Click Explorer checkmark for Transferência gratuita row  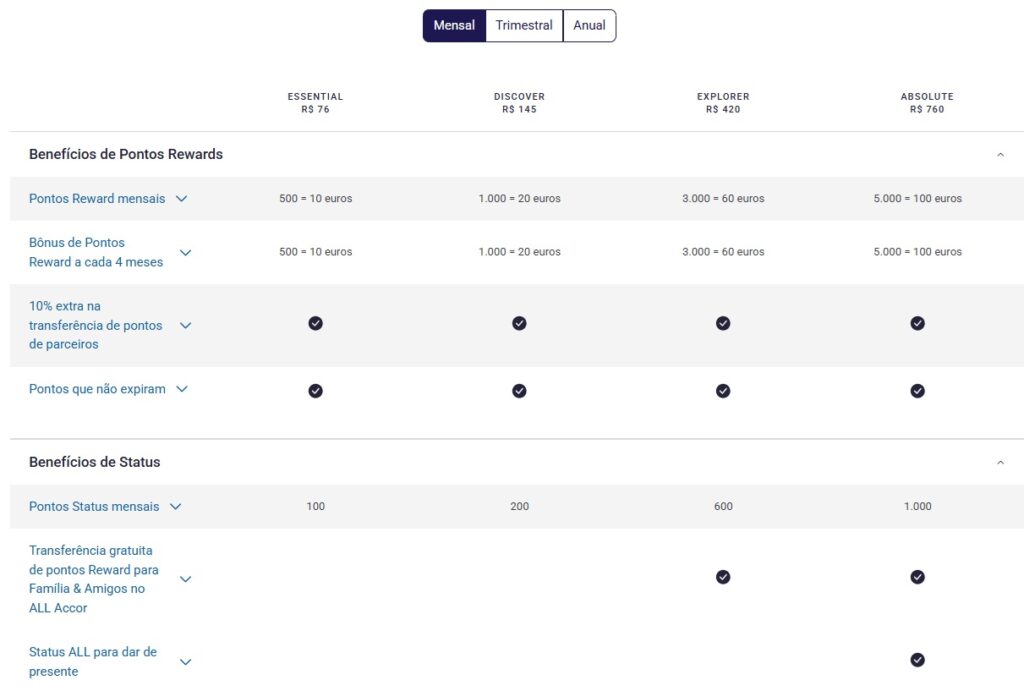[x=723, y=577]
